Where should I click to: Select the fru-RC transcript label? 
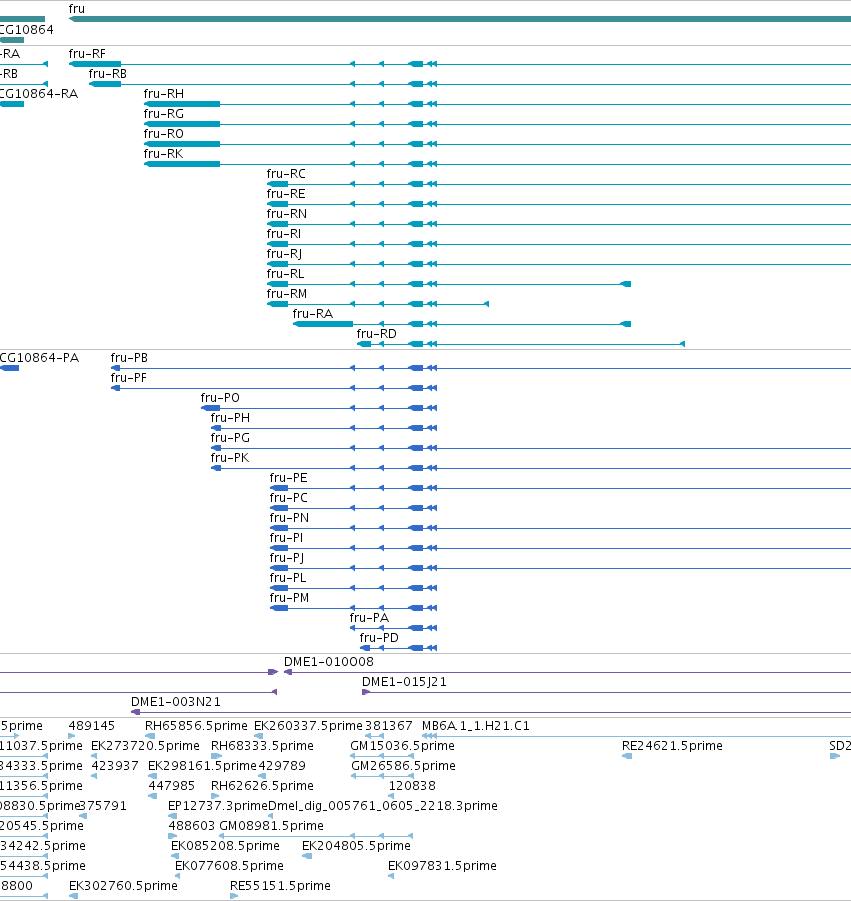point(286,174)
